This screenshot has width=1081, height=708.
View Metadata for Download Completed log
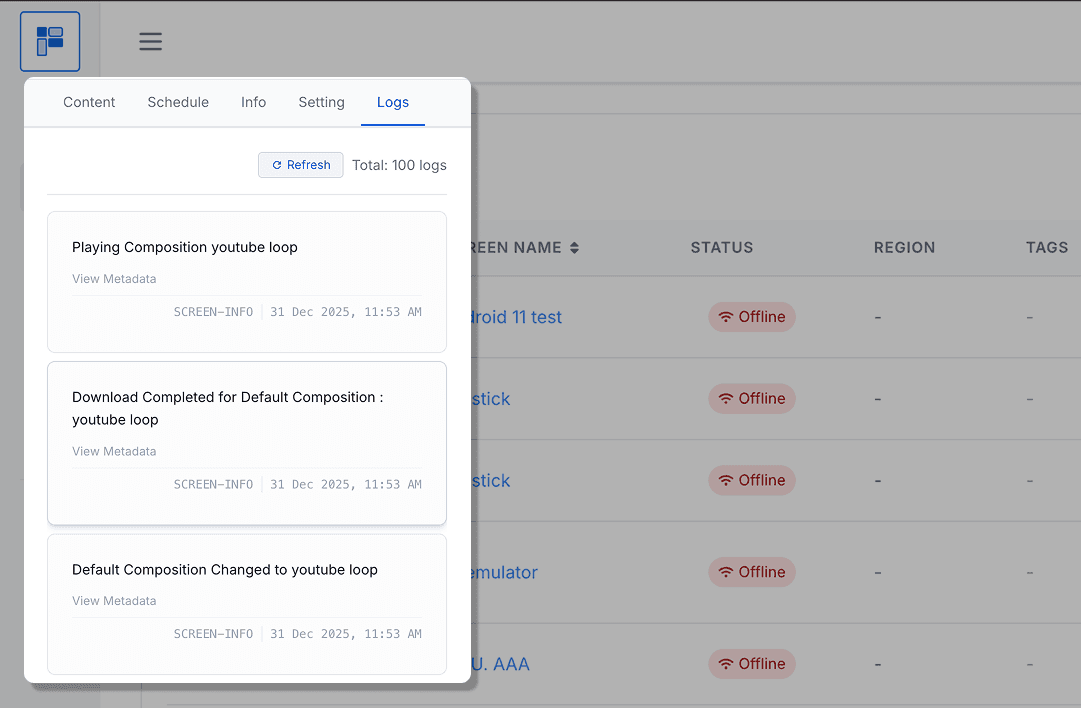(114, 451)
